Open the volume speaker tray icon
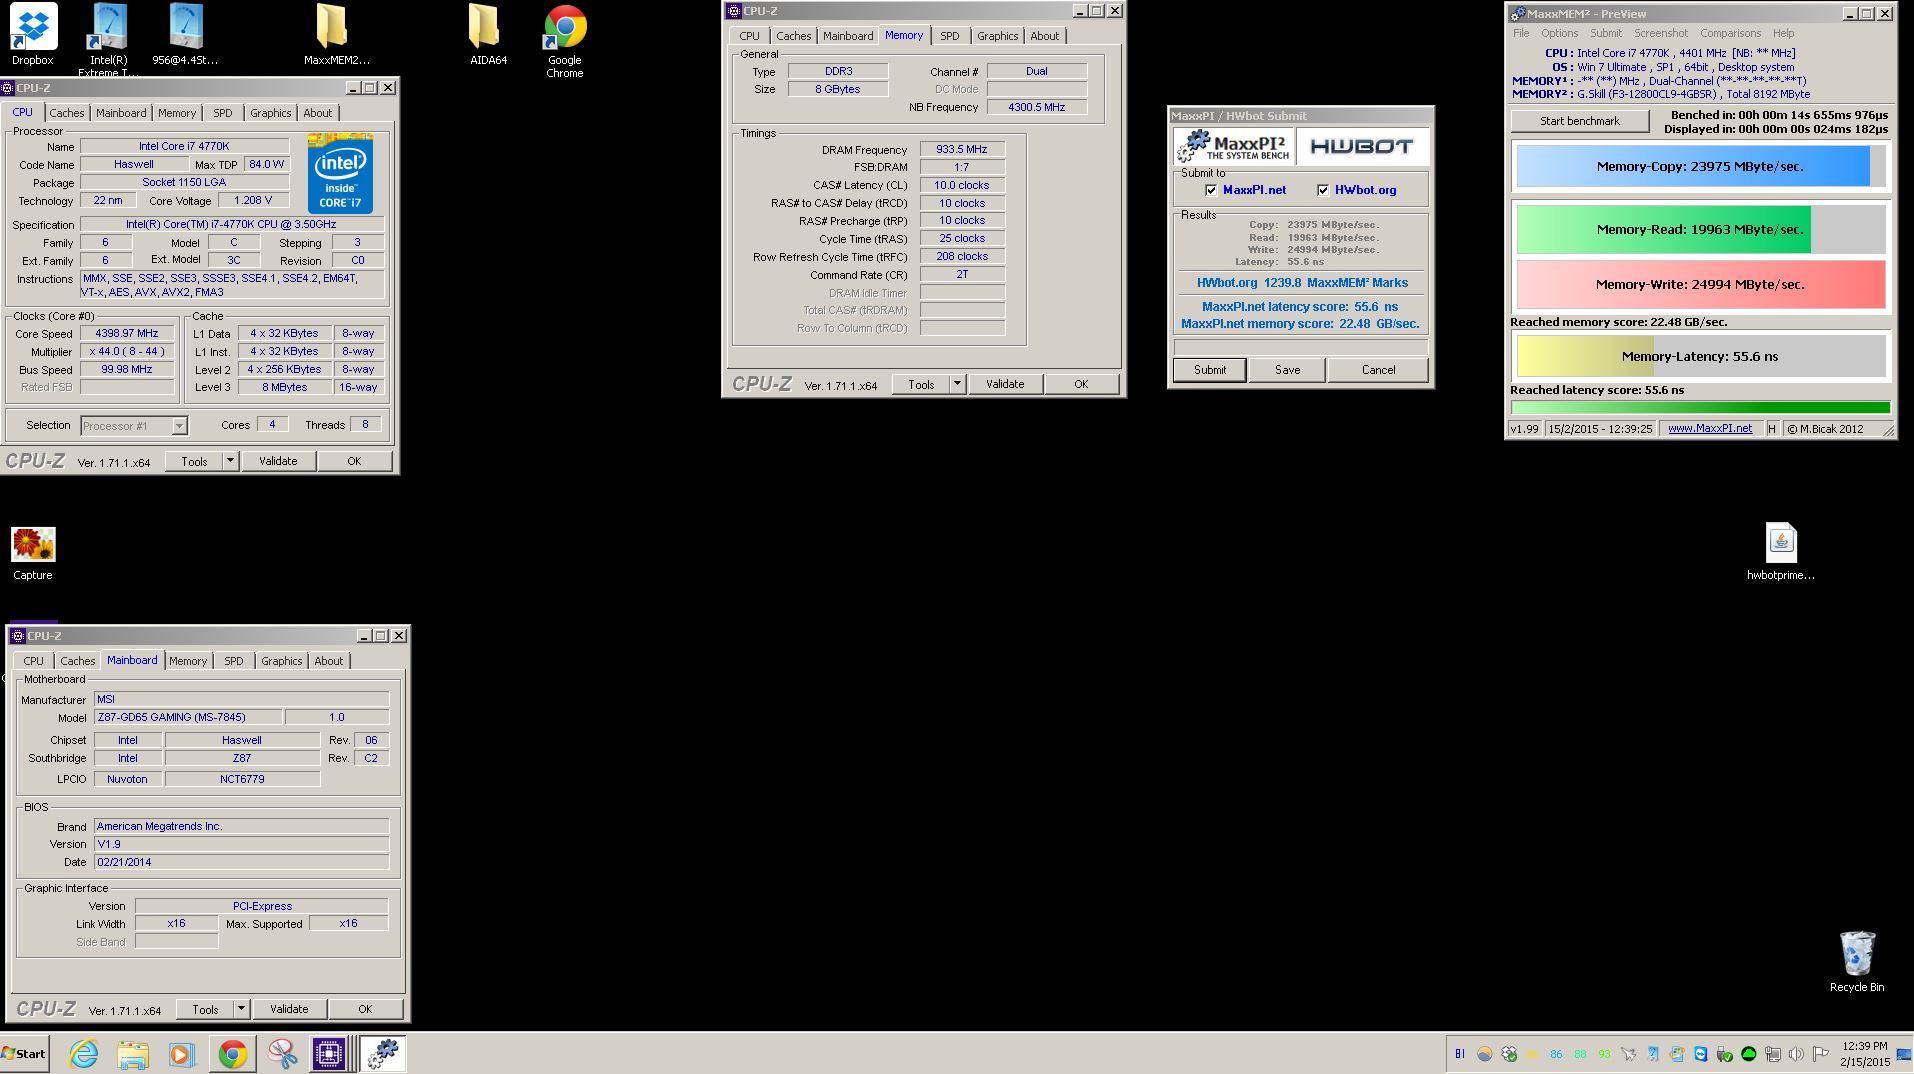 click(x=1796, y=1054)
